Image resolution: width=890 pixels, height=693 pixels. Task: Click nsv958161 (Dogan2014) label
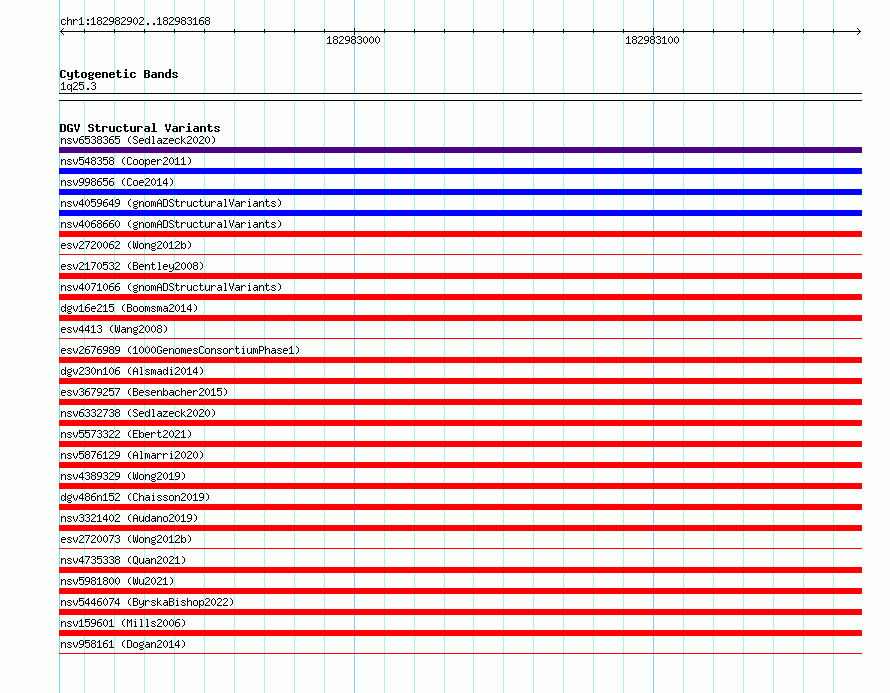coord(123,644)
